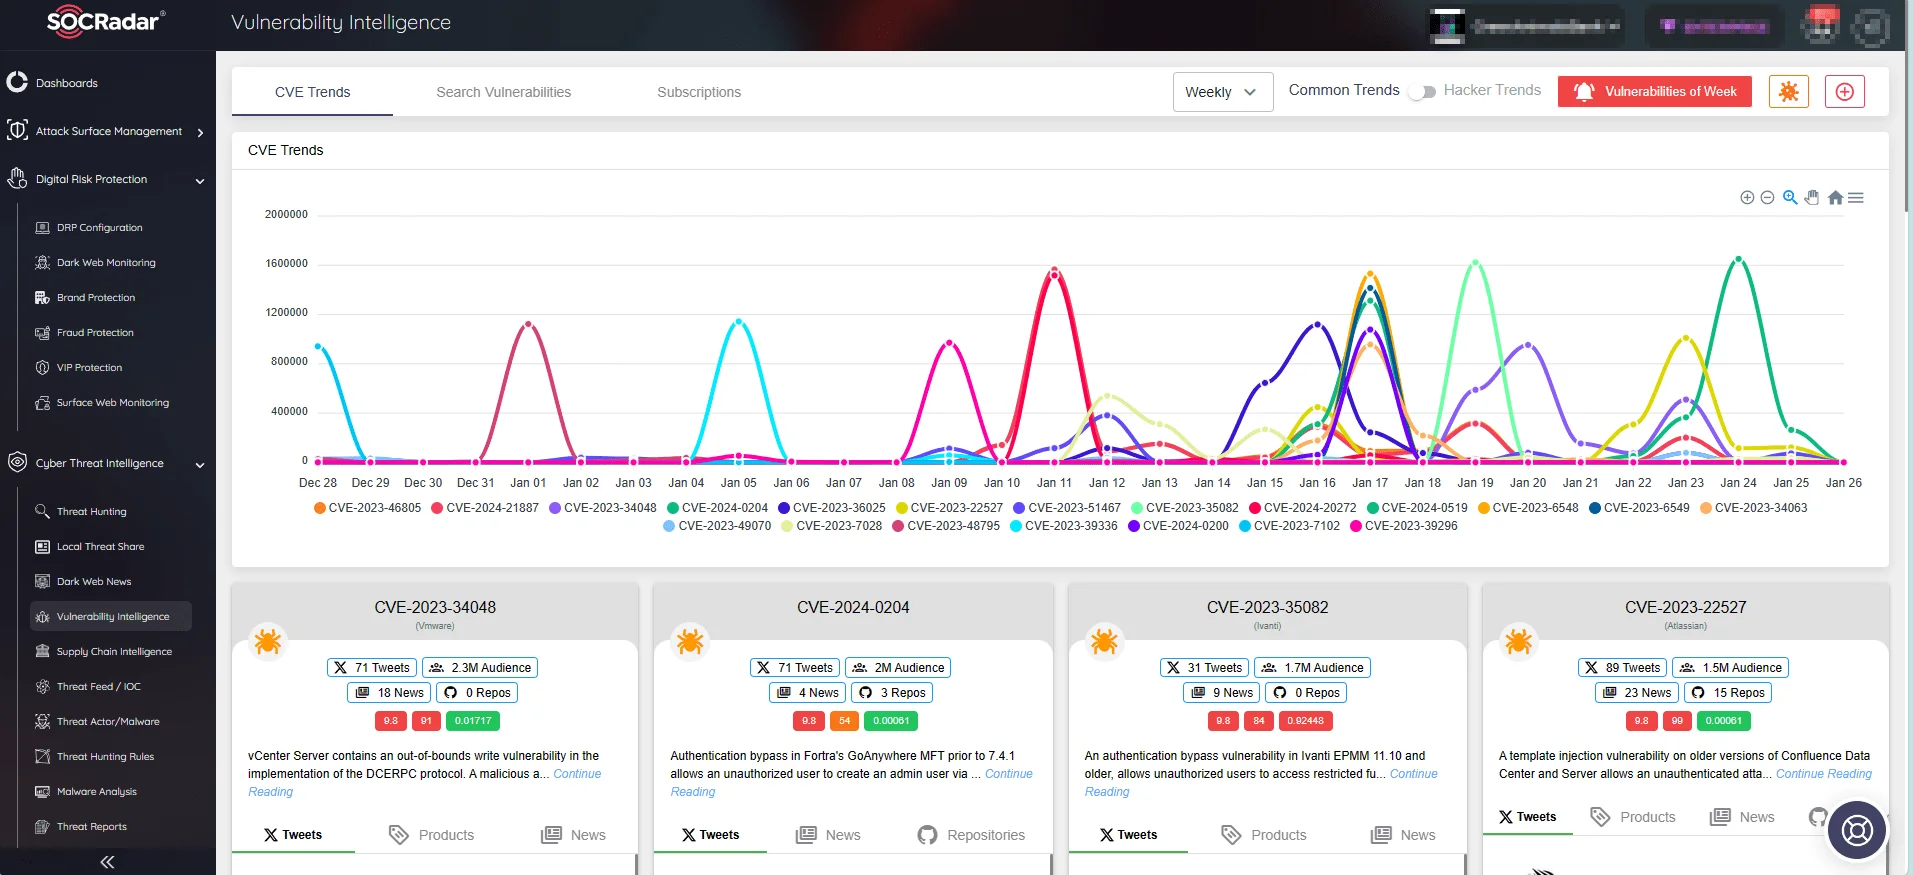
Task: Zoom in on the CVE Trends chart
Action: [x=1747, y=198]
